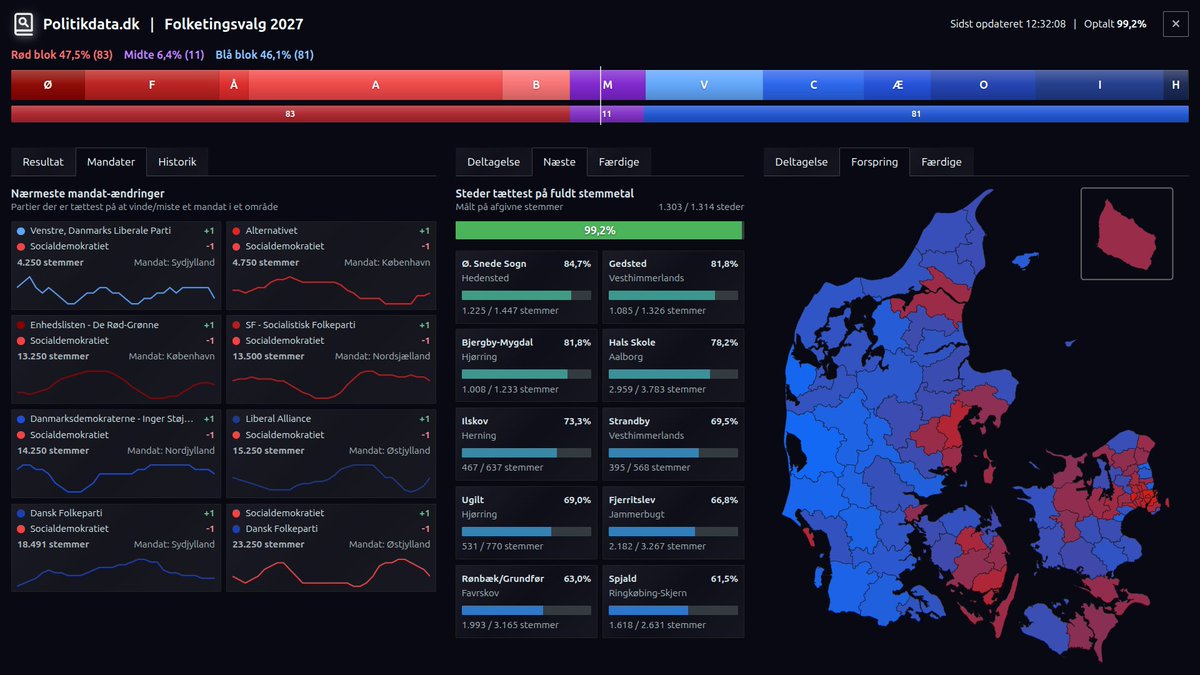Viewport: 1200px width, 675px height.
Task: Click the blue bloc 81 seats bar
Action: point(916,114)
